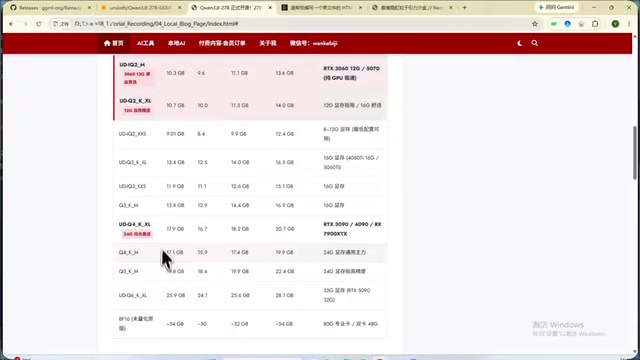Click the 24G badge under UD-Q4_K_XL
This screenshot has width=640, height=360.
click(137, 234)
